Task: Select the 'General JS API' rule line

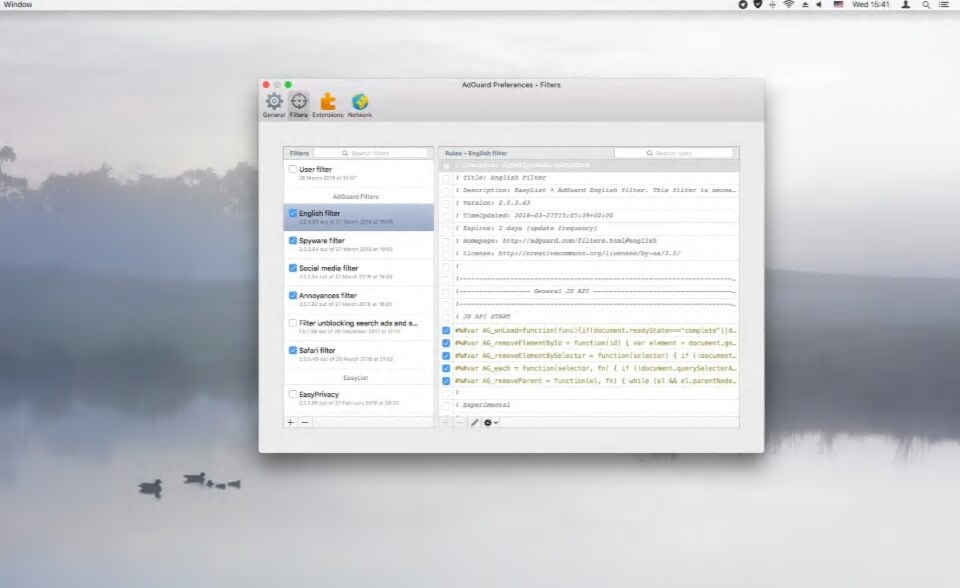Action: (589, 291)
